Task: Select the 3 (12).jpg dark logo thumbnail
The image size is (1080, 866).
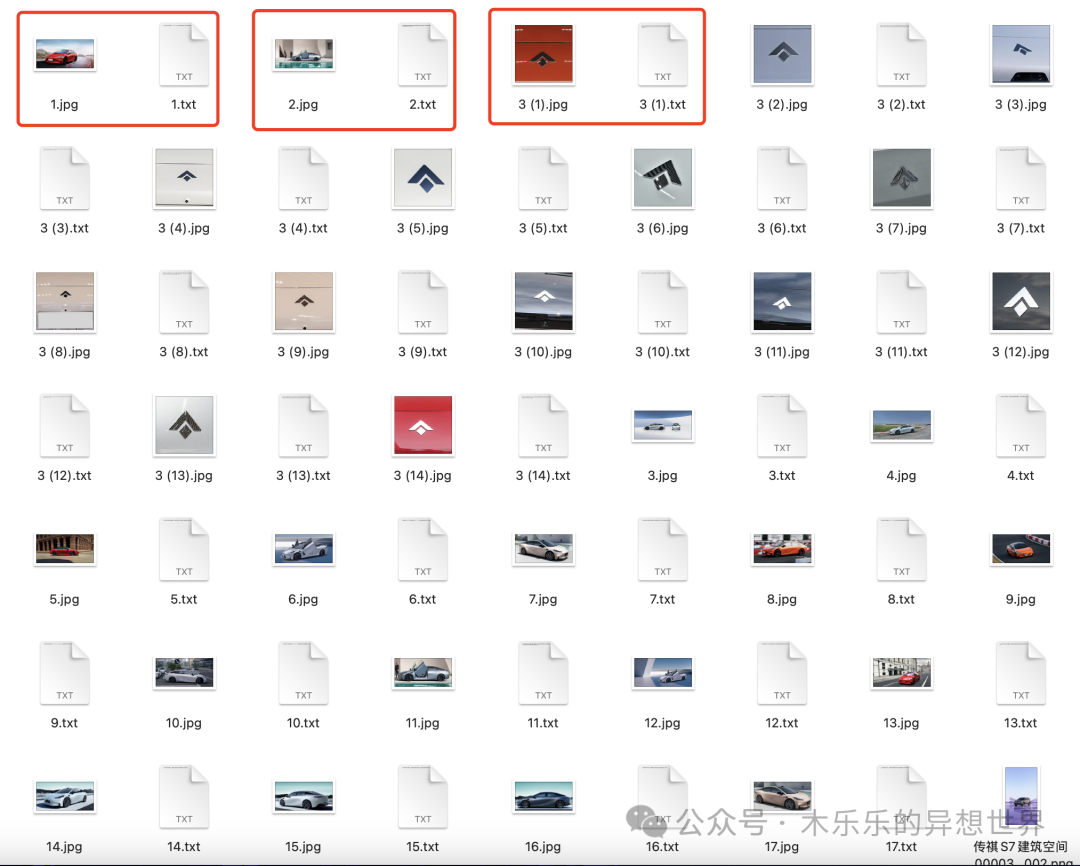Action: click(x=1021, y=301)
